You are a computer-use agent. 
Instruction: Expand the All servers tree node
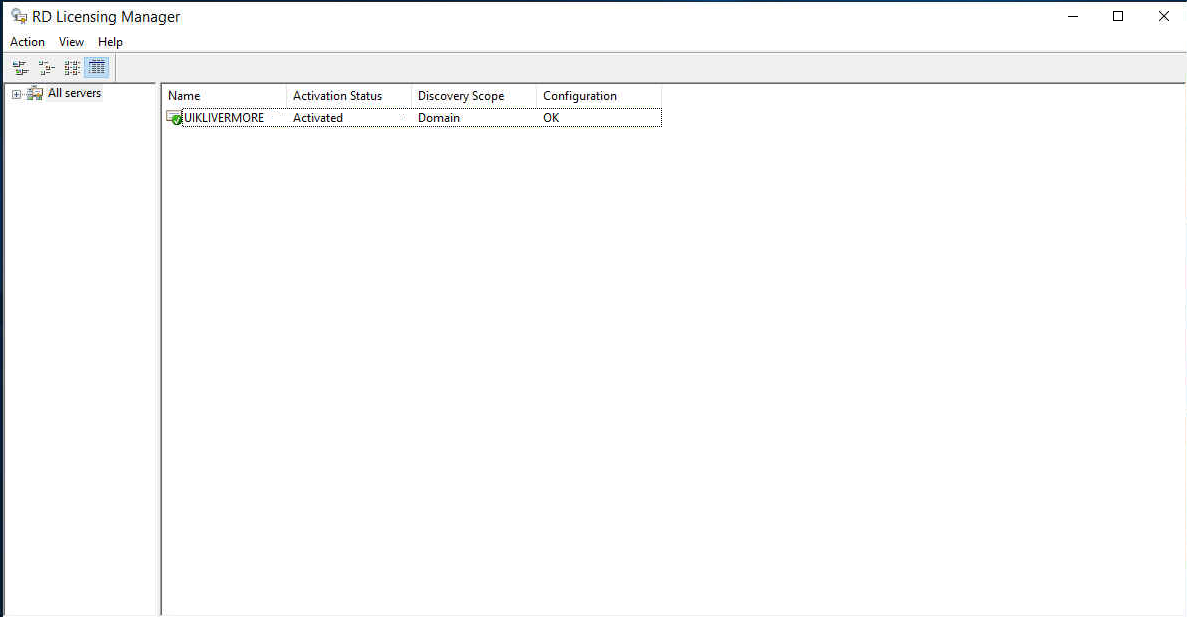pyautogui.click(x=16, y=94)
